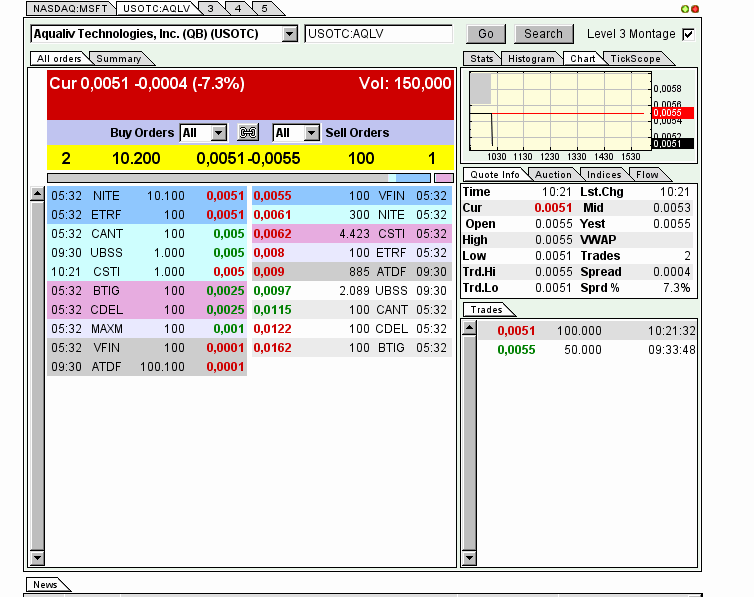Select the Chart tab
This screenshot has height=597, width=754.
coord(582,59)
